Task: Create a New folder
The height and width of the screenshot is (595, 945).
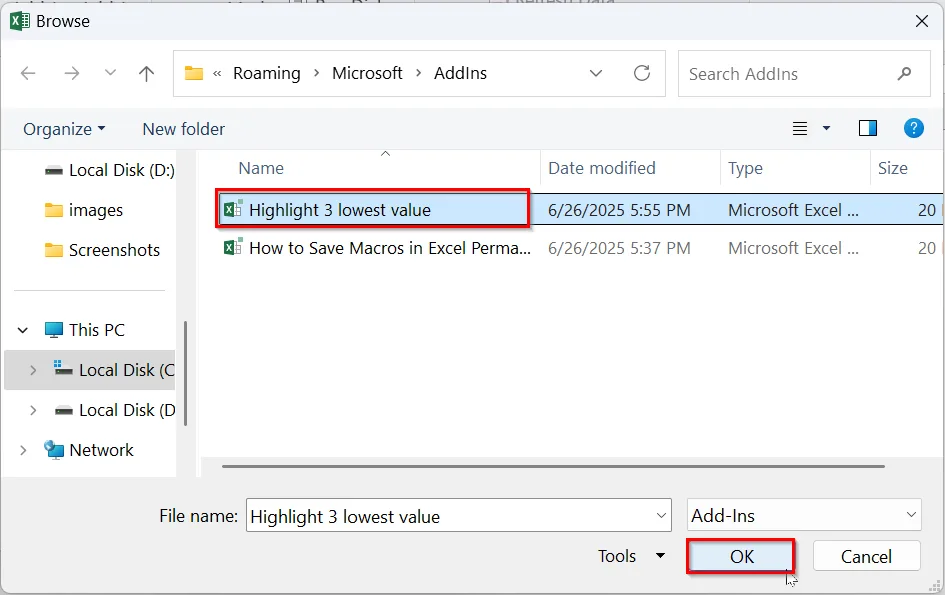Action: pyautogui.click(x=183, y=129)
